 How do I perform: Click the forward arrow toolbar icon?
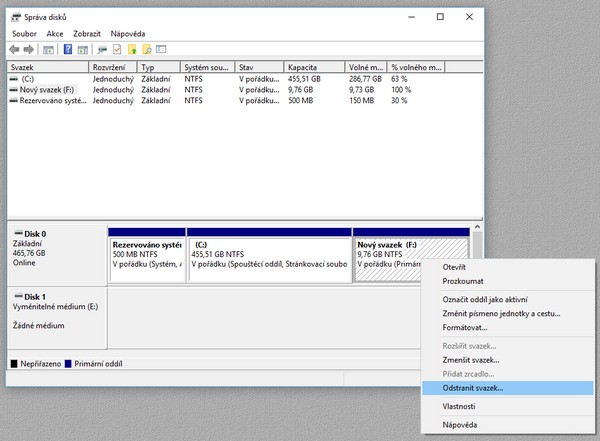[x=29, y=49]
